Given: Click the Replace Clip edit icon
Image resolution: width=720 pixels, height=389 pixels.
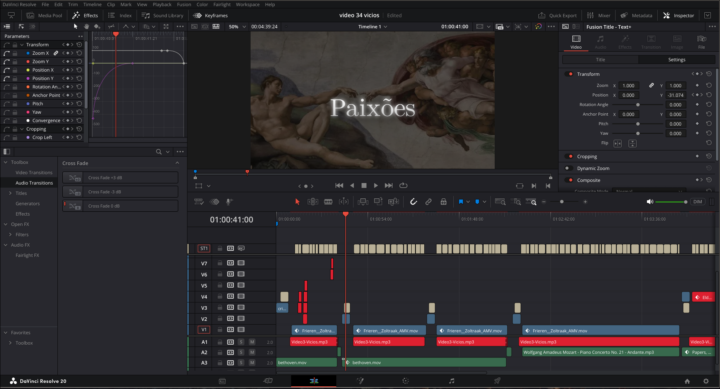Looking at the screenshot, I should click(394, 202).
